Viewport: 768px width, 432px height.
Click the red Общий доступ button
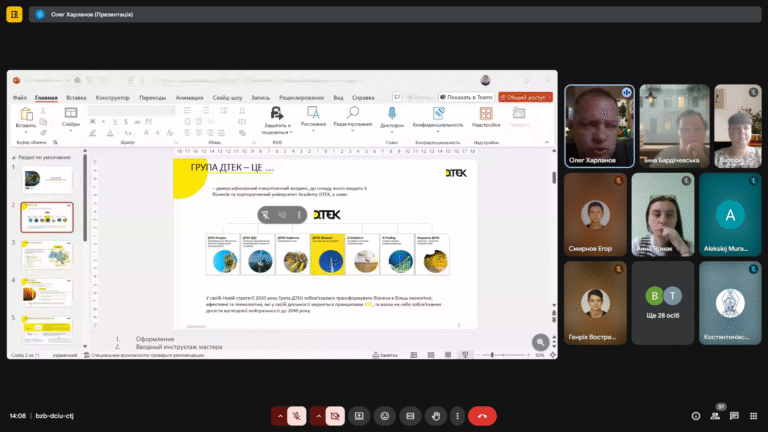pos(526,97)
